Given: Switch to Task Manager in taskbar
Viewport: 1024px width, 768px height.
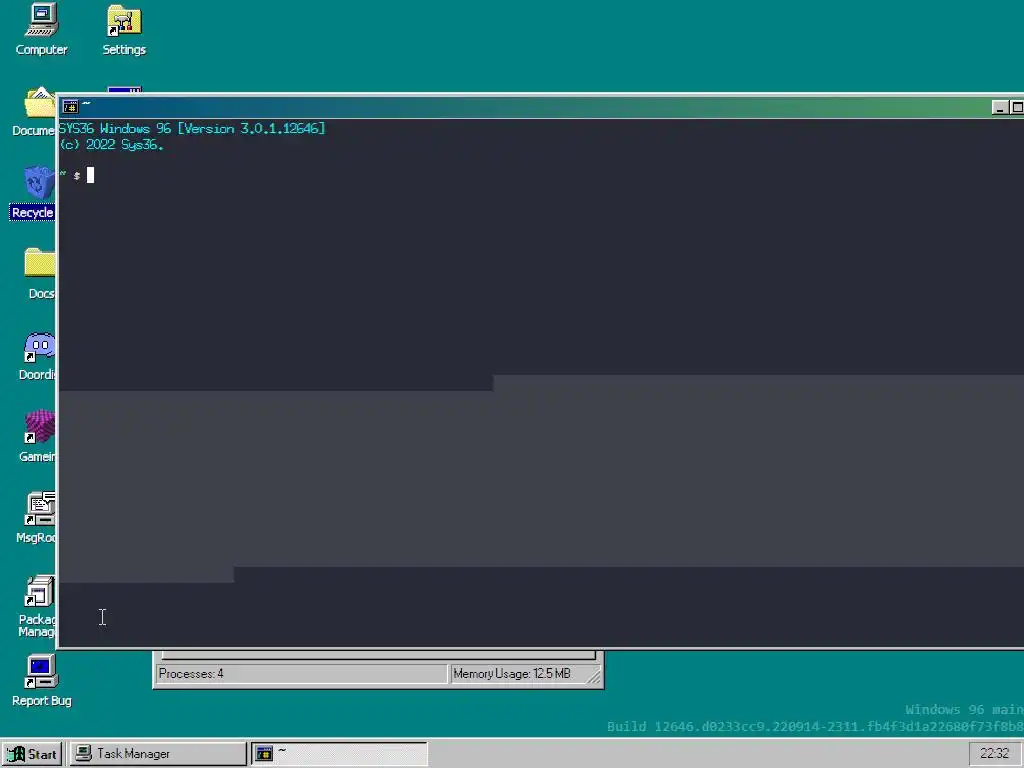Looking at the screenshot, I should click(x=157, y=754).
